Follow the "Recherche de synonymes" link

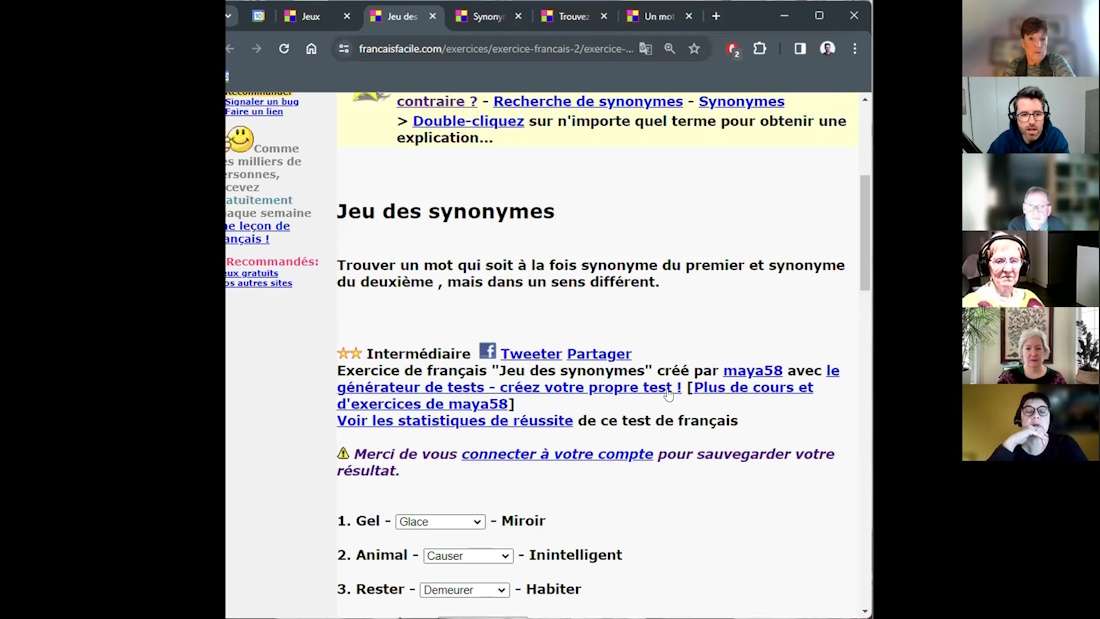click(588, 101)
